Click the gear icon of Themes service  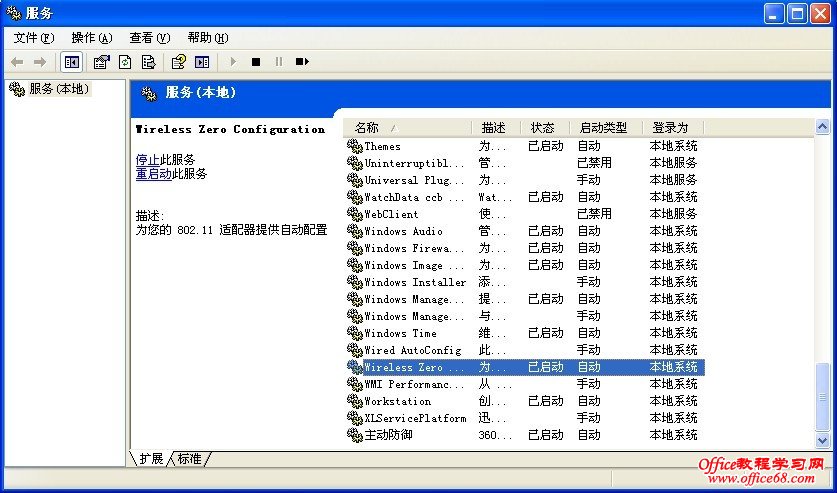click(354, 146)
